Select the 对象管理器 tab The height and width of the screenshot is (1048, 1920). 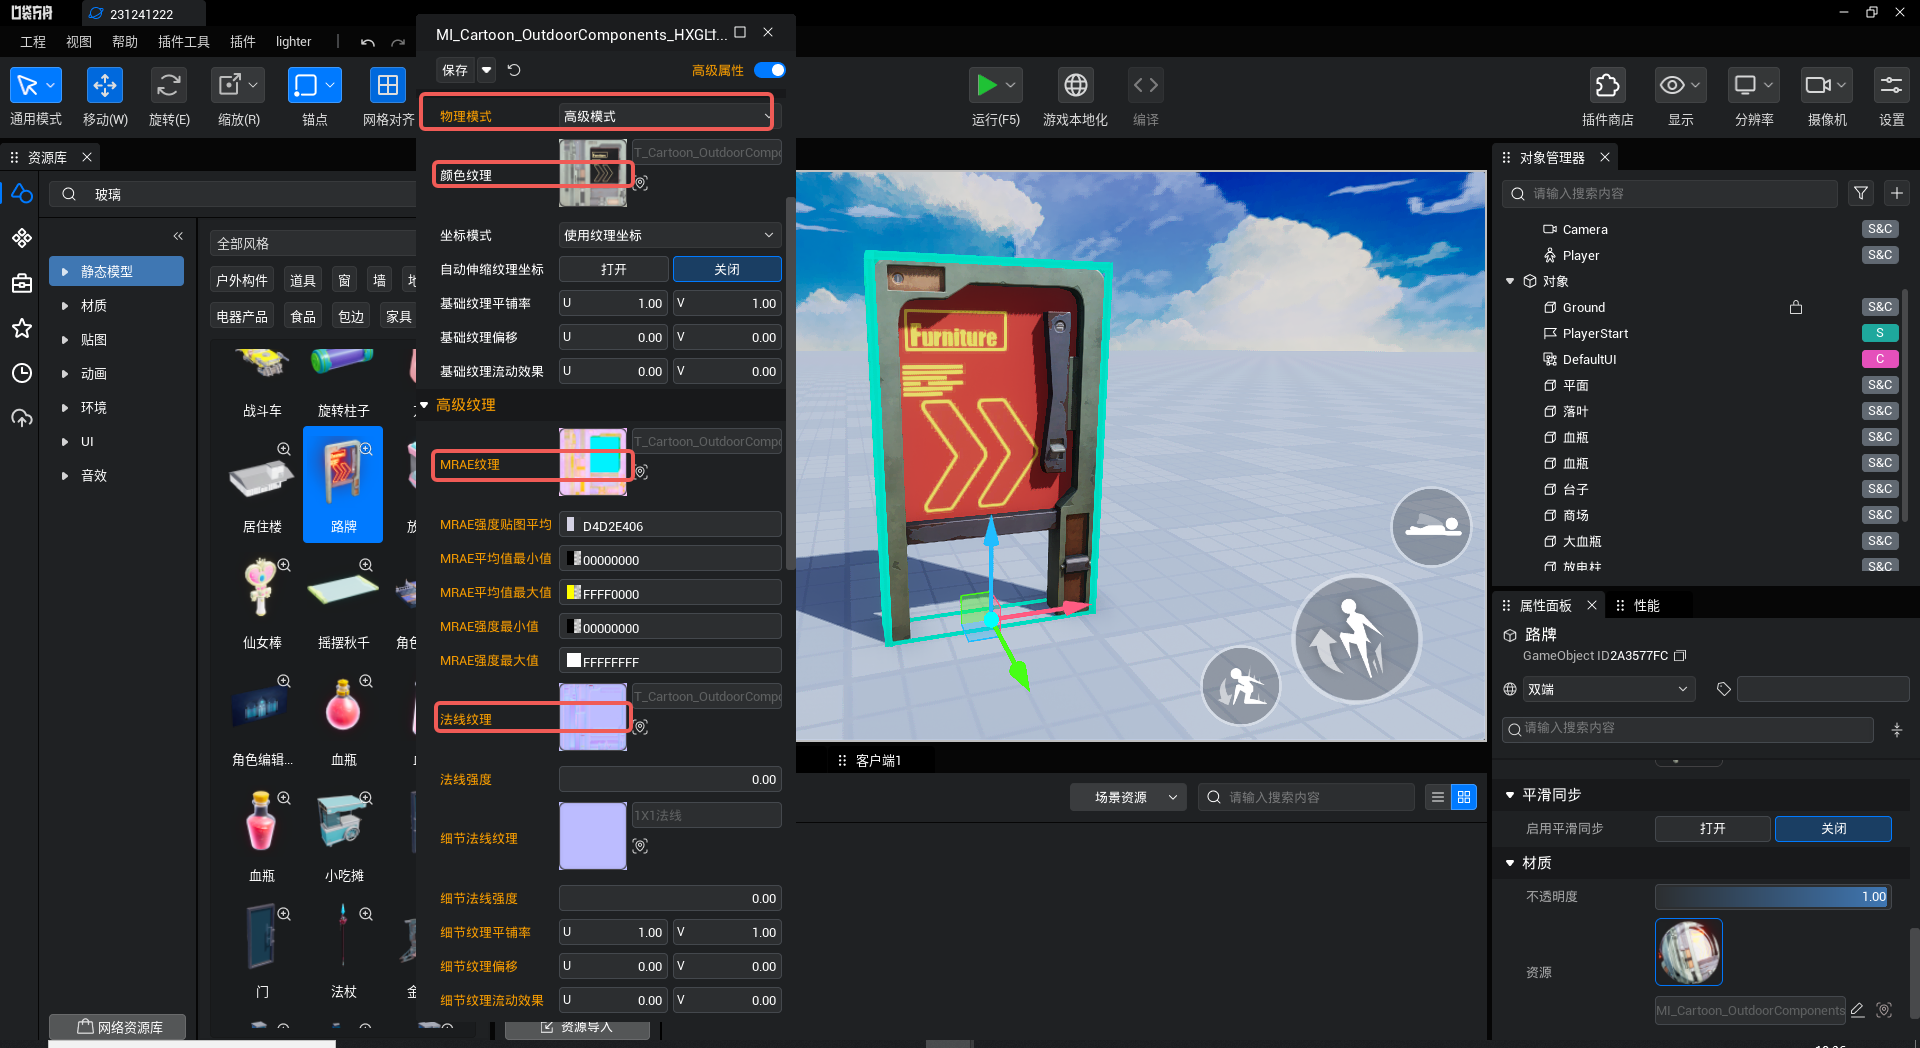click(1552, 157)
